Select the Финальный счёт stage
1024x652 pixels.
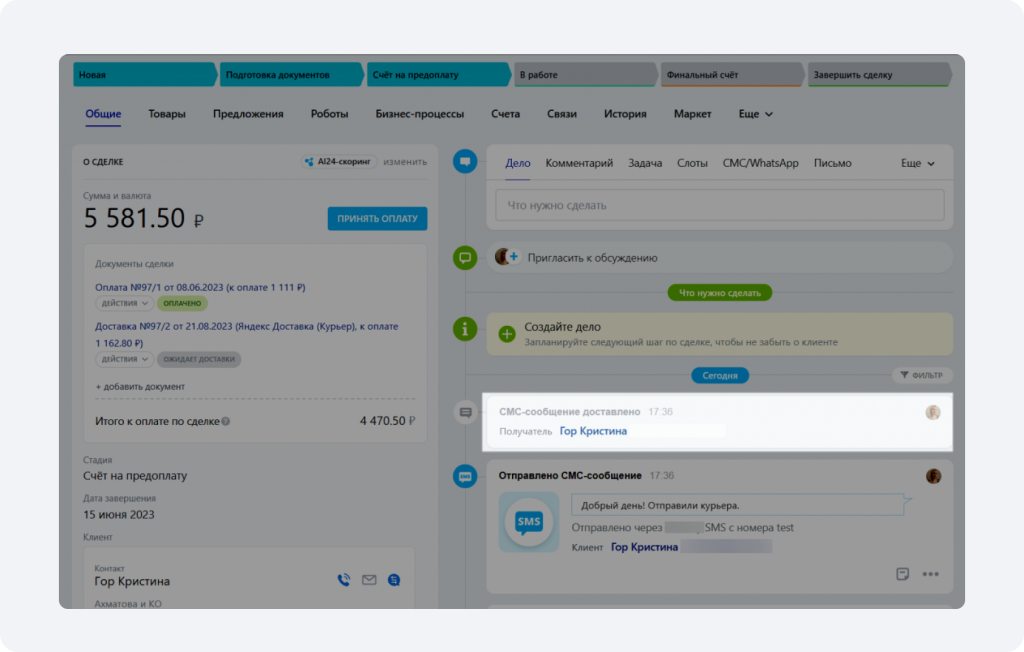pos(732,74)
